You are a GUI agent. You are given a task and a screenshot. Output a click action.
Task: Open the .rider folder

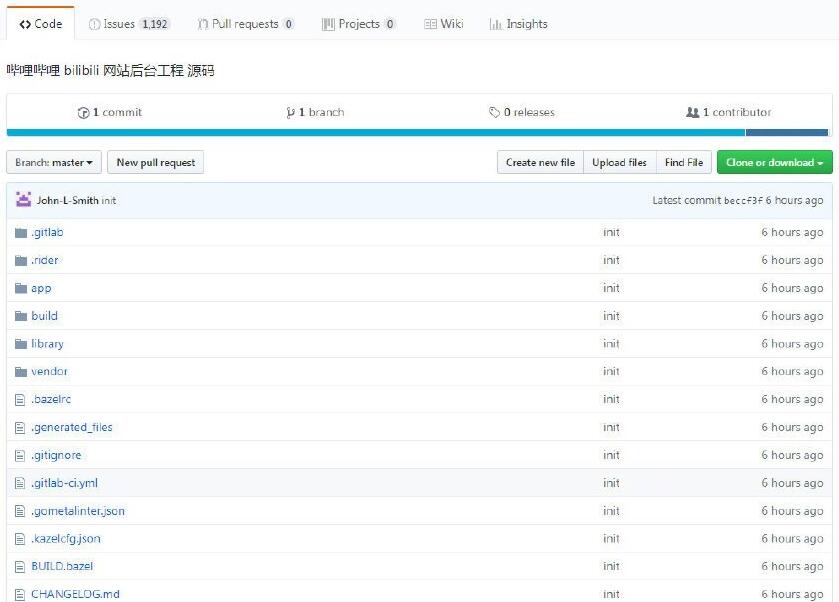44,260
